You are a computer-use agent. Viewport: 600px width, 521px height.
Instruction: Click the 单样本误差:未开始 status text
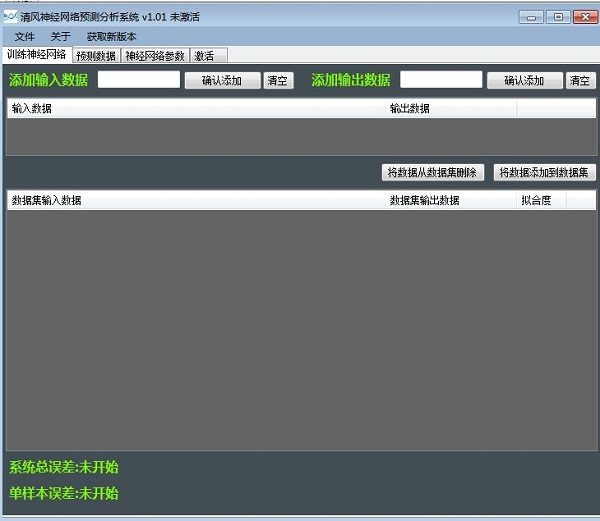click(64, 493)
